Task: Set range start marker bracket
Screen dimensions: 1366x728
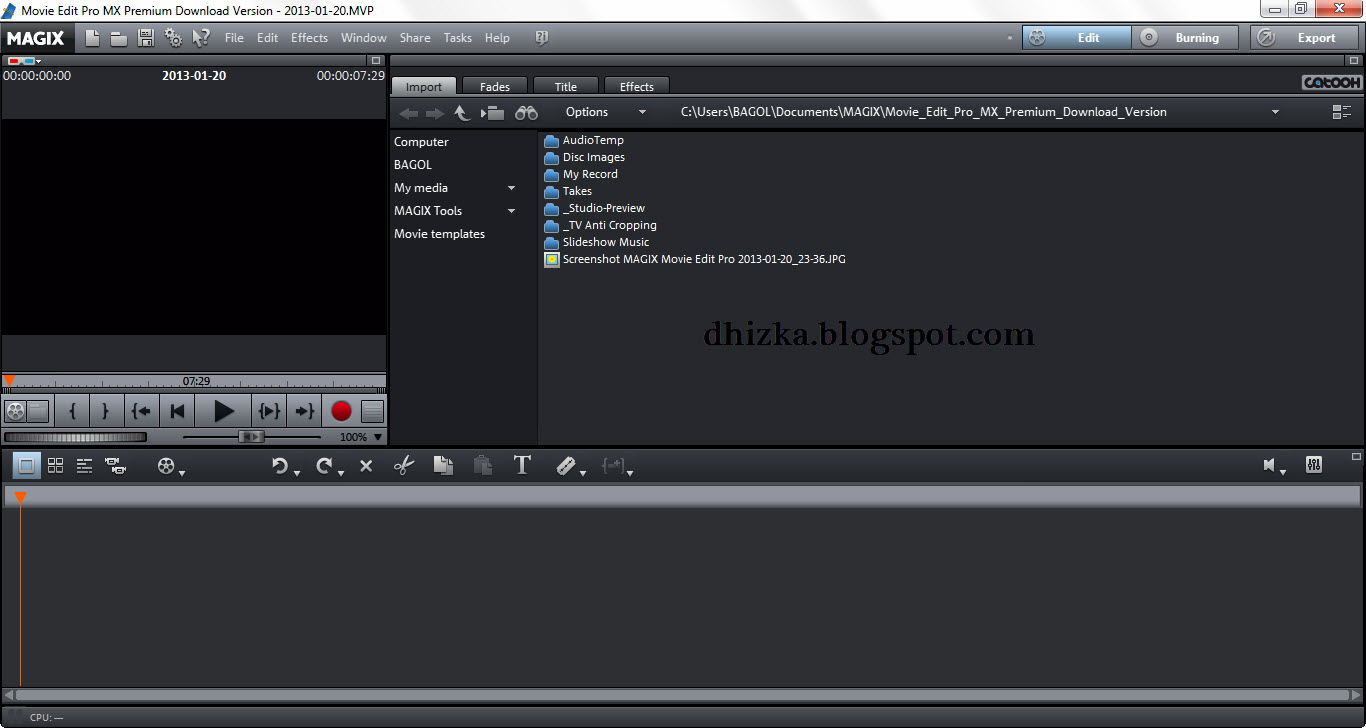Action: point(72,411)
